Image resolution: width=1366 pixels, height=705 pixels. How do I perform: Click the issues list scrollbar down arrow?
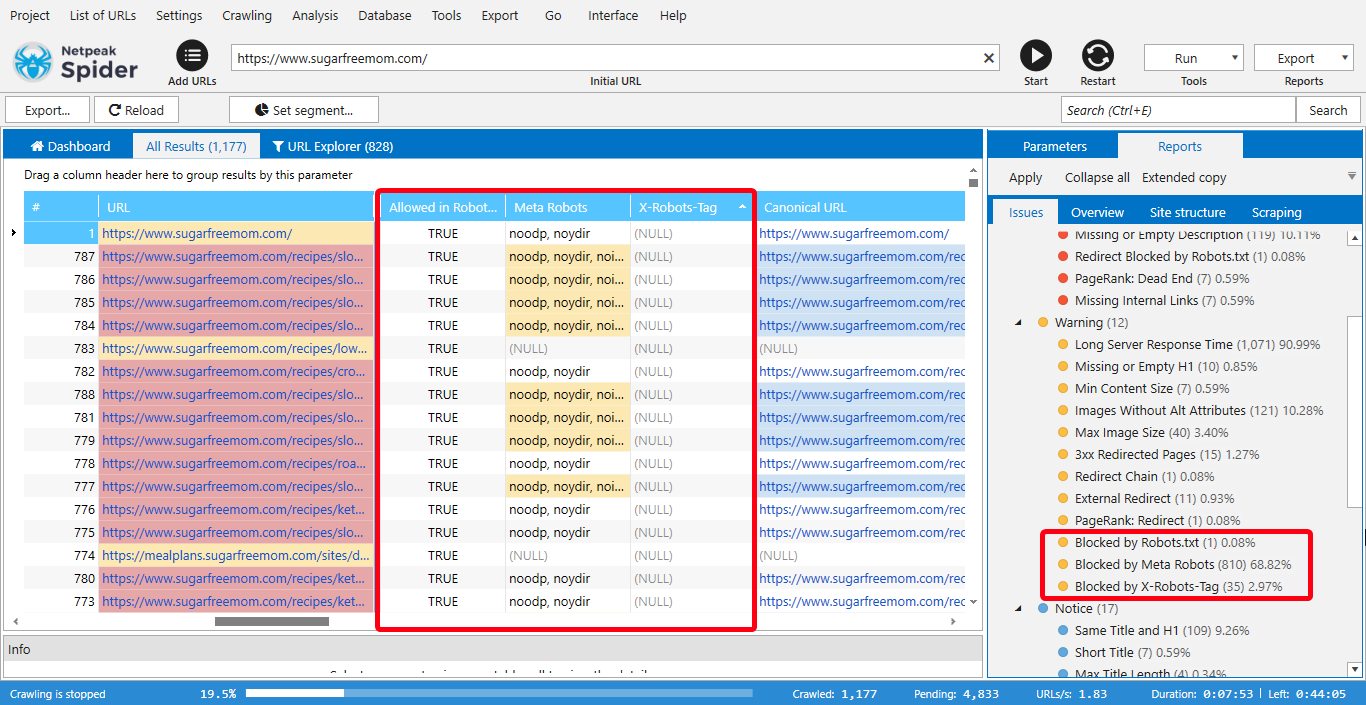(x=1355, y=669)
